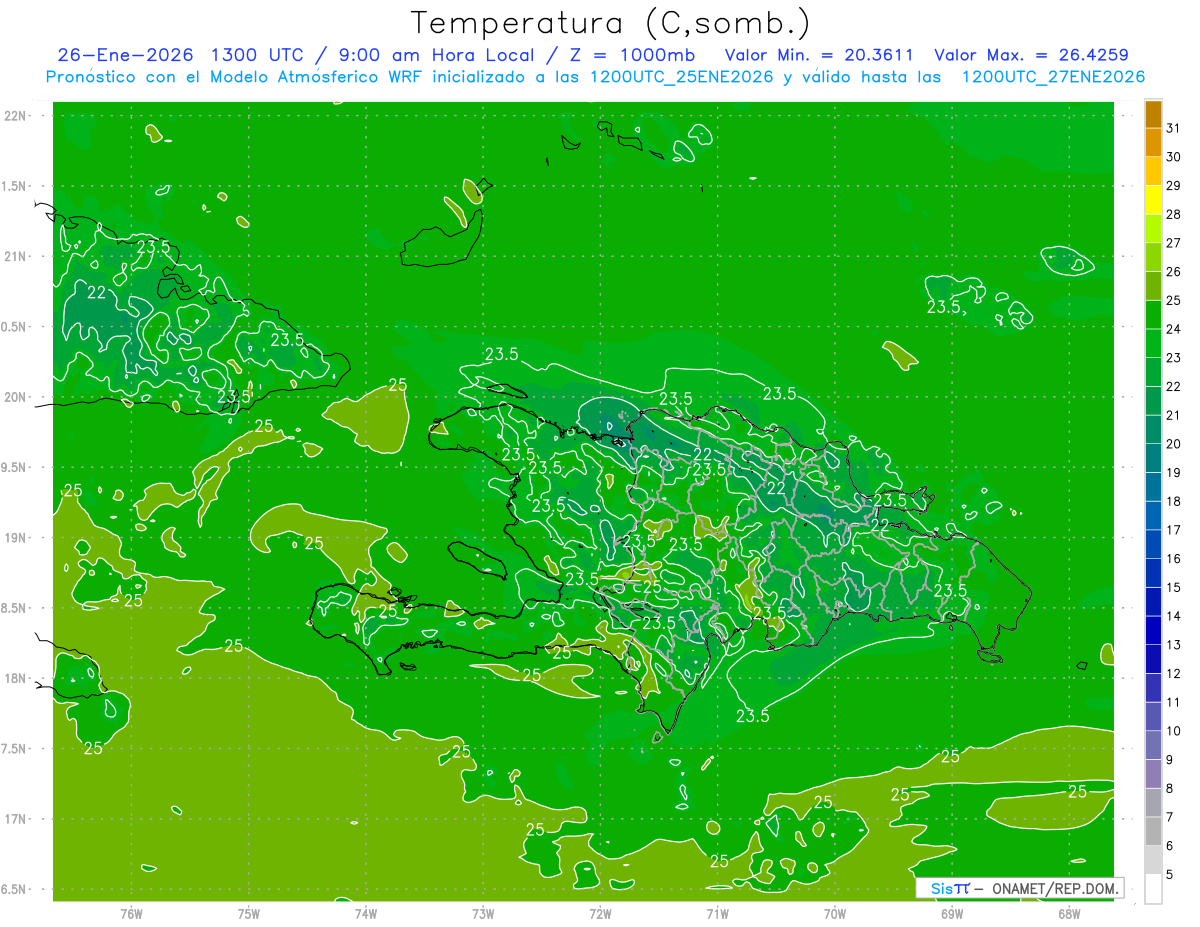The height and width of the screenshot is (927, 1200).
Task: Click the teal swatch between 19 and 20
Action: (1153, 458)
